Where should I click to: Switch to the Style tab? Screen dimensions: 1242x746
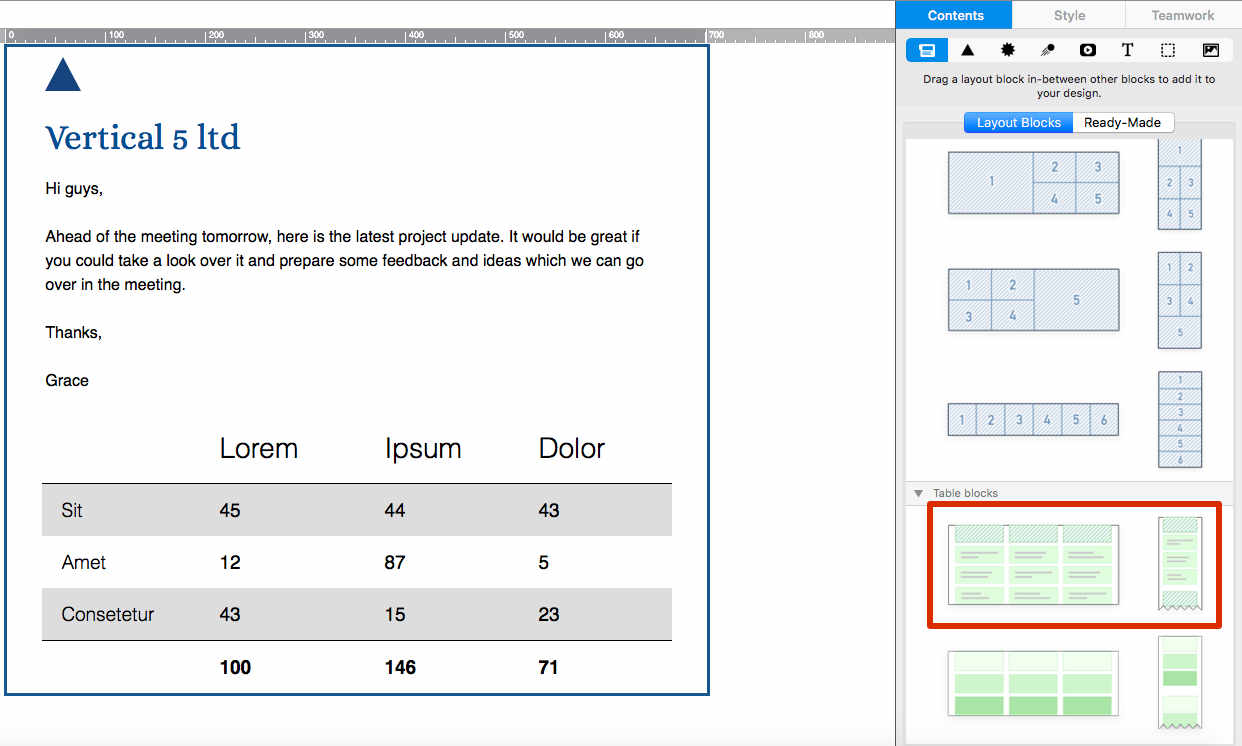[1069, 15]
